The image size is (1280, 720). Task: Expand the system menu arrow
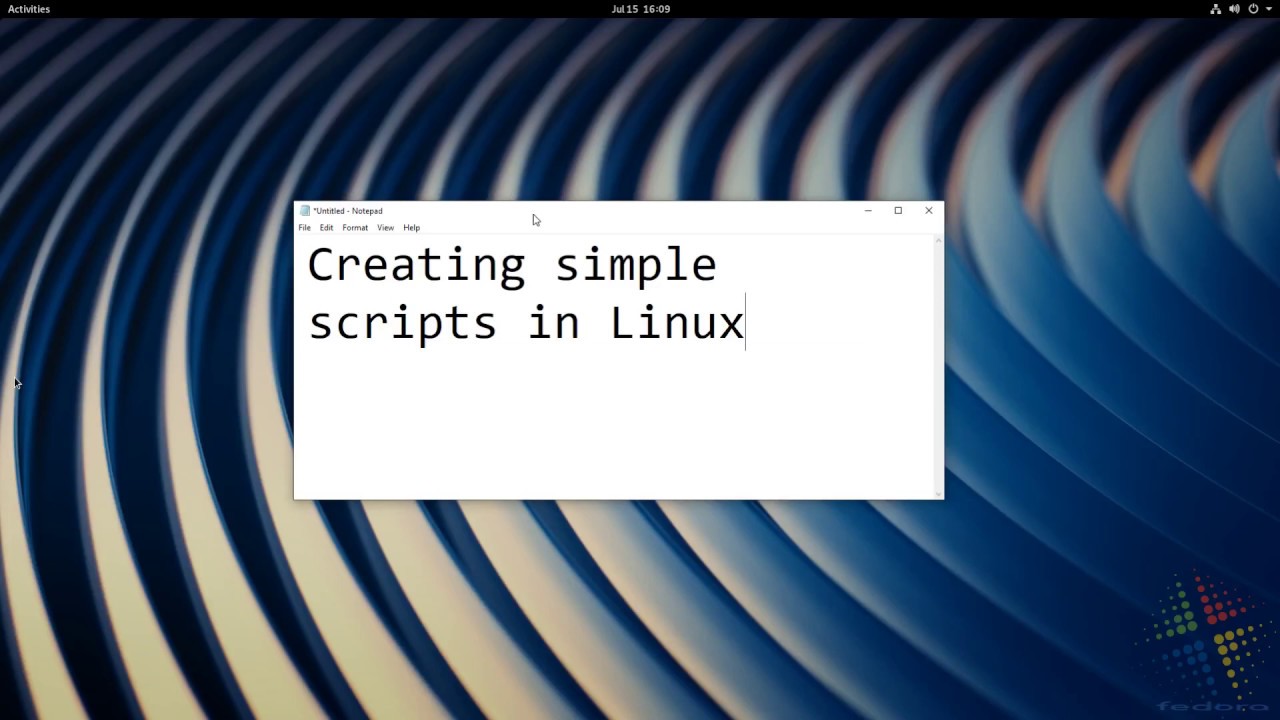click(x=1269, y=9)
